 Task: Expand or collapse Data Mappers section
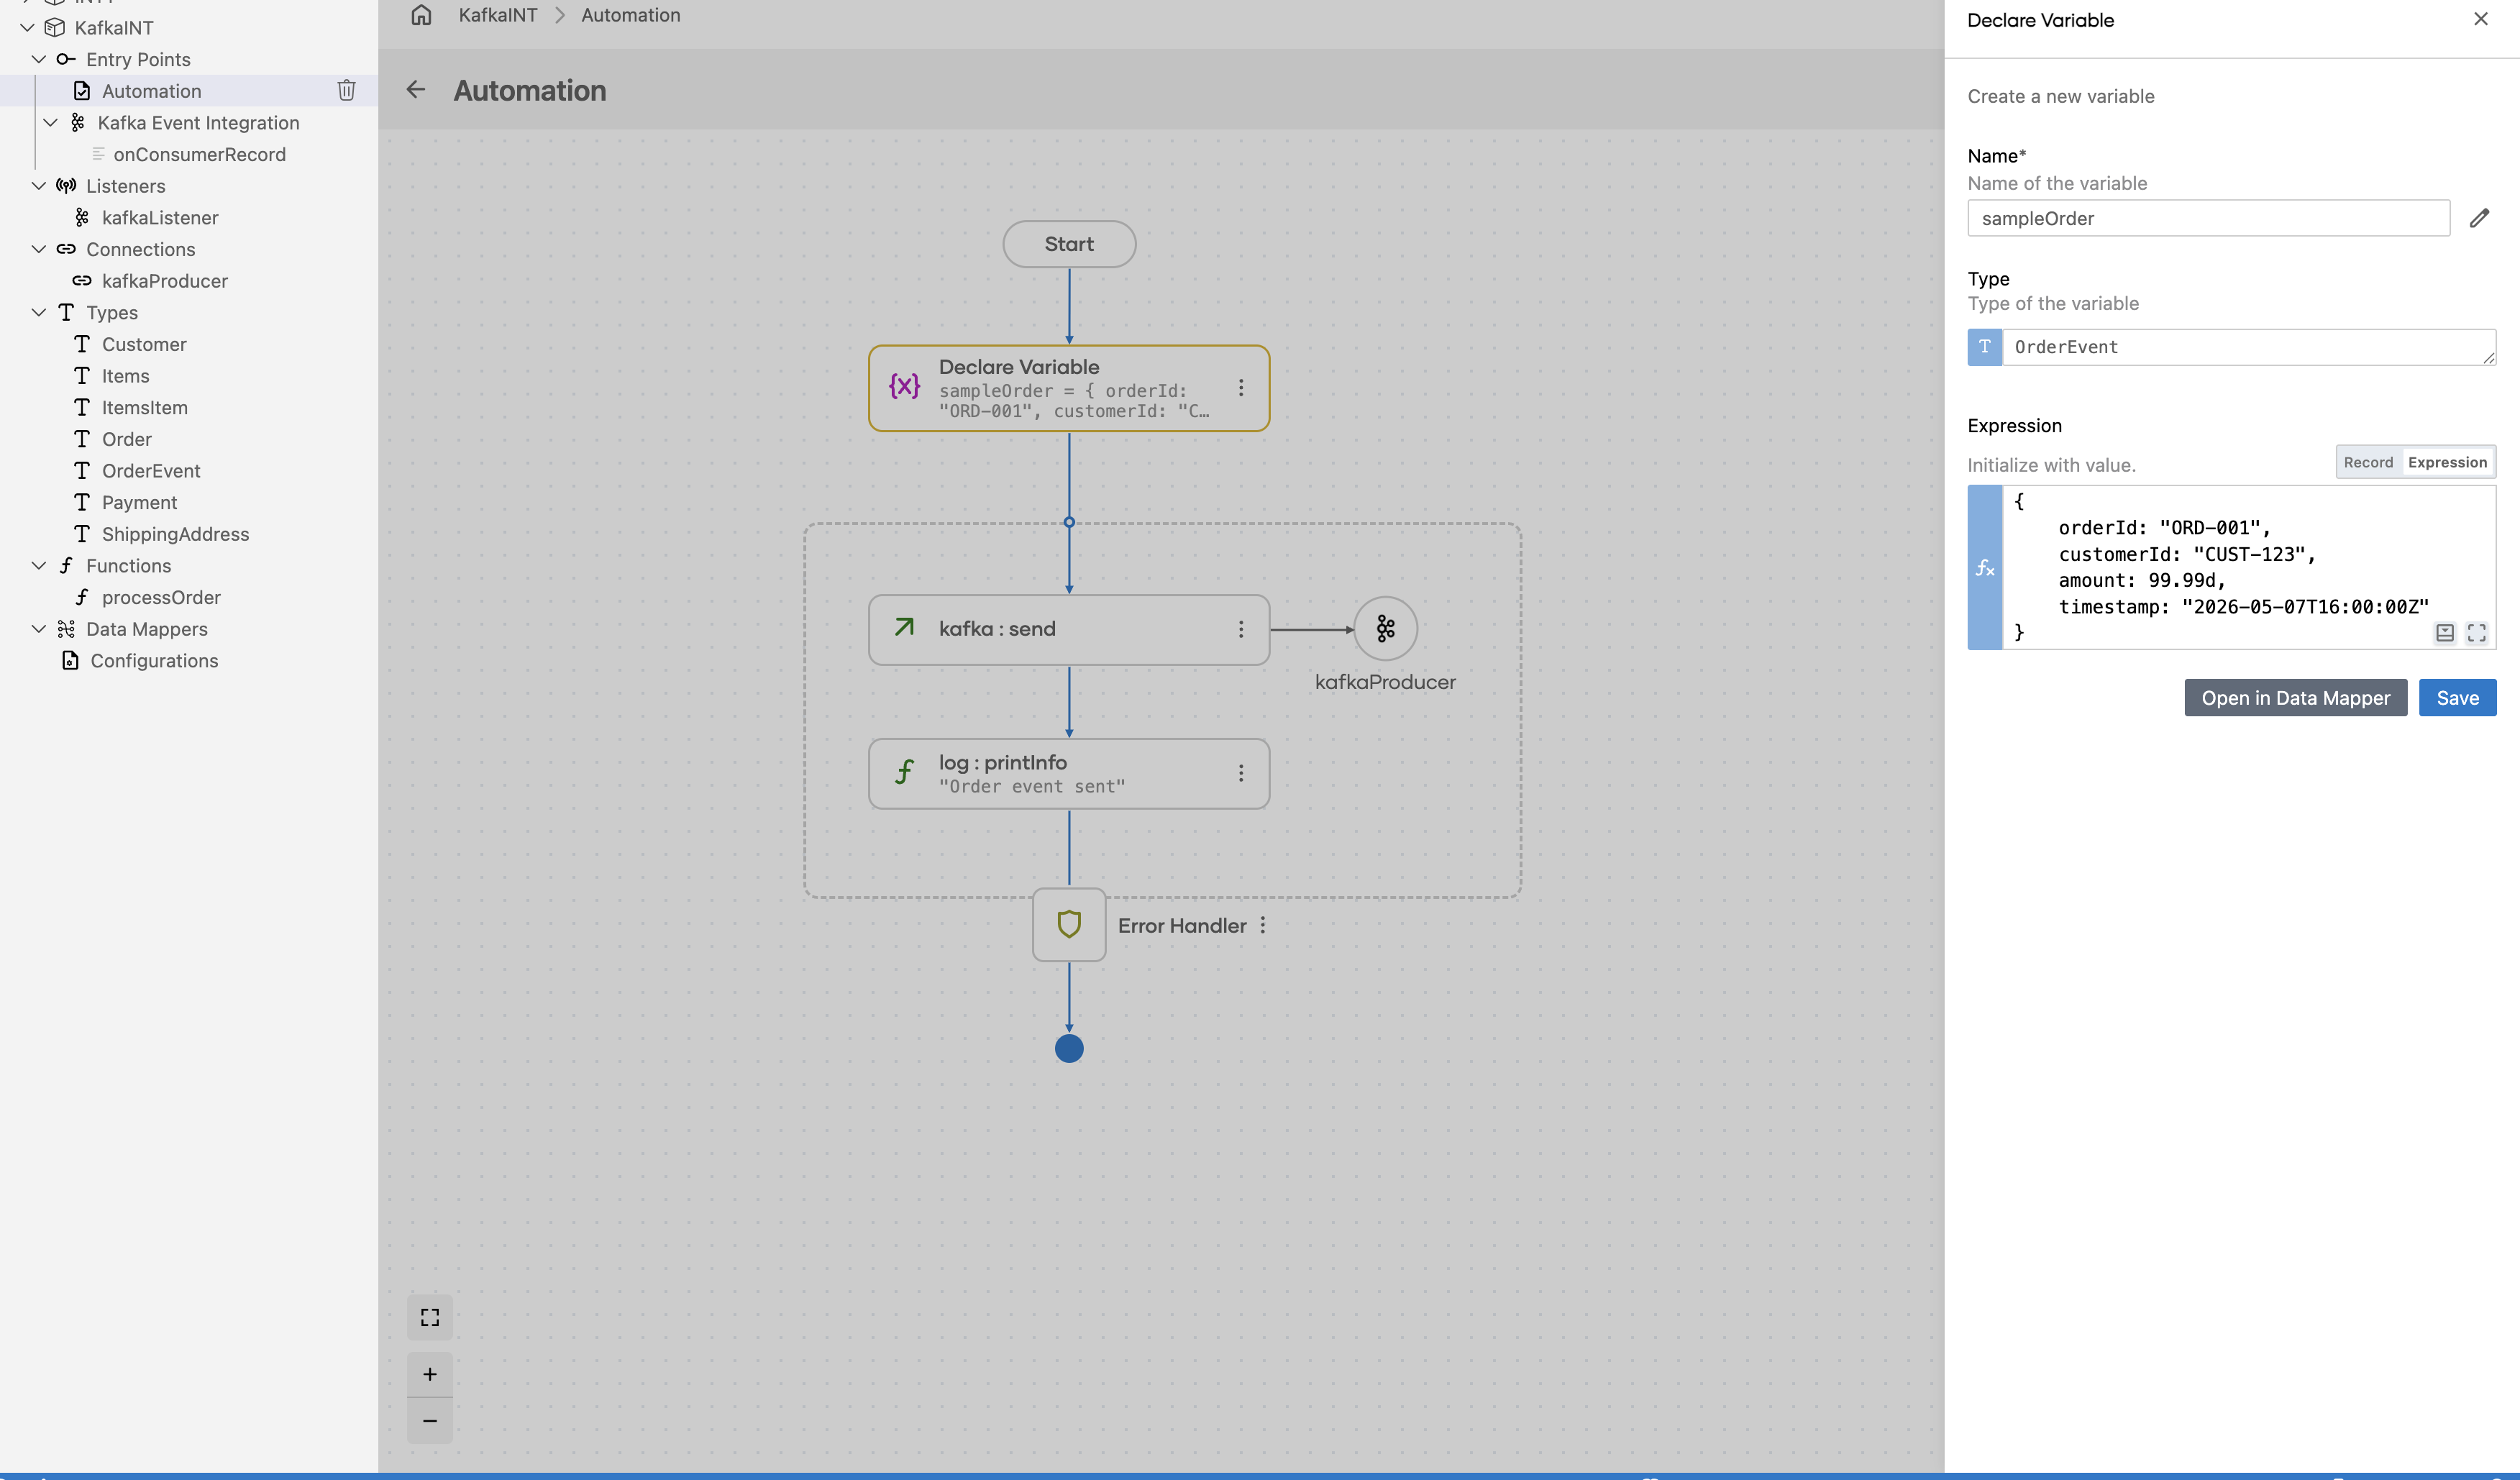click(x=39, y=629)
